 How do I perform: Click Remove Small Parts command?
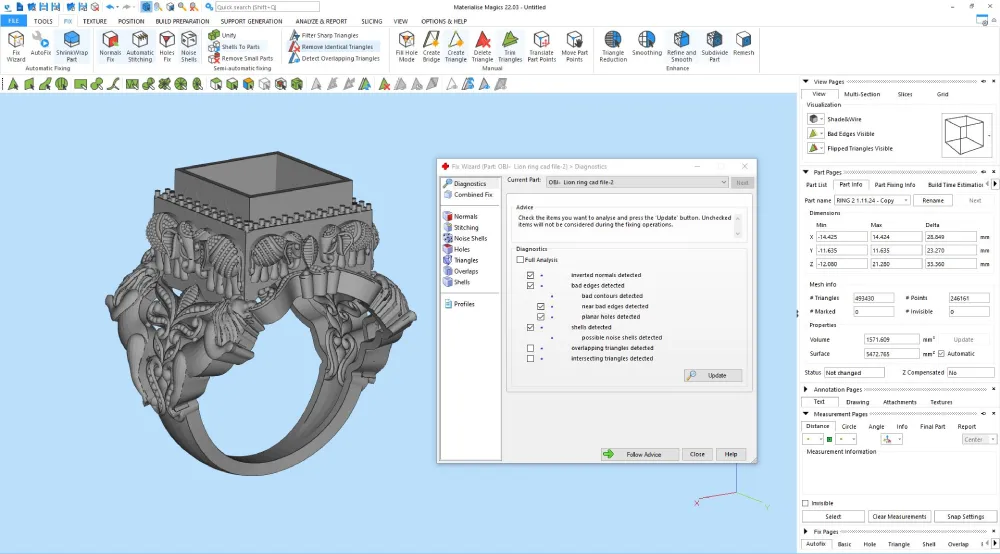[x=240, y=58]
